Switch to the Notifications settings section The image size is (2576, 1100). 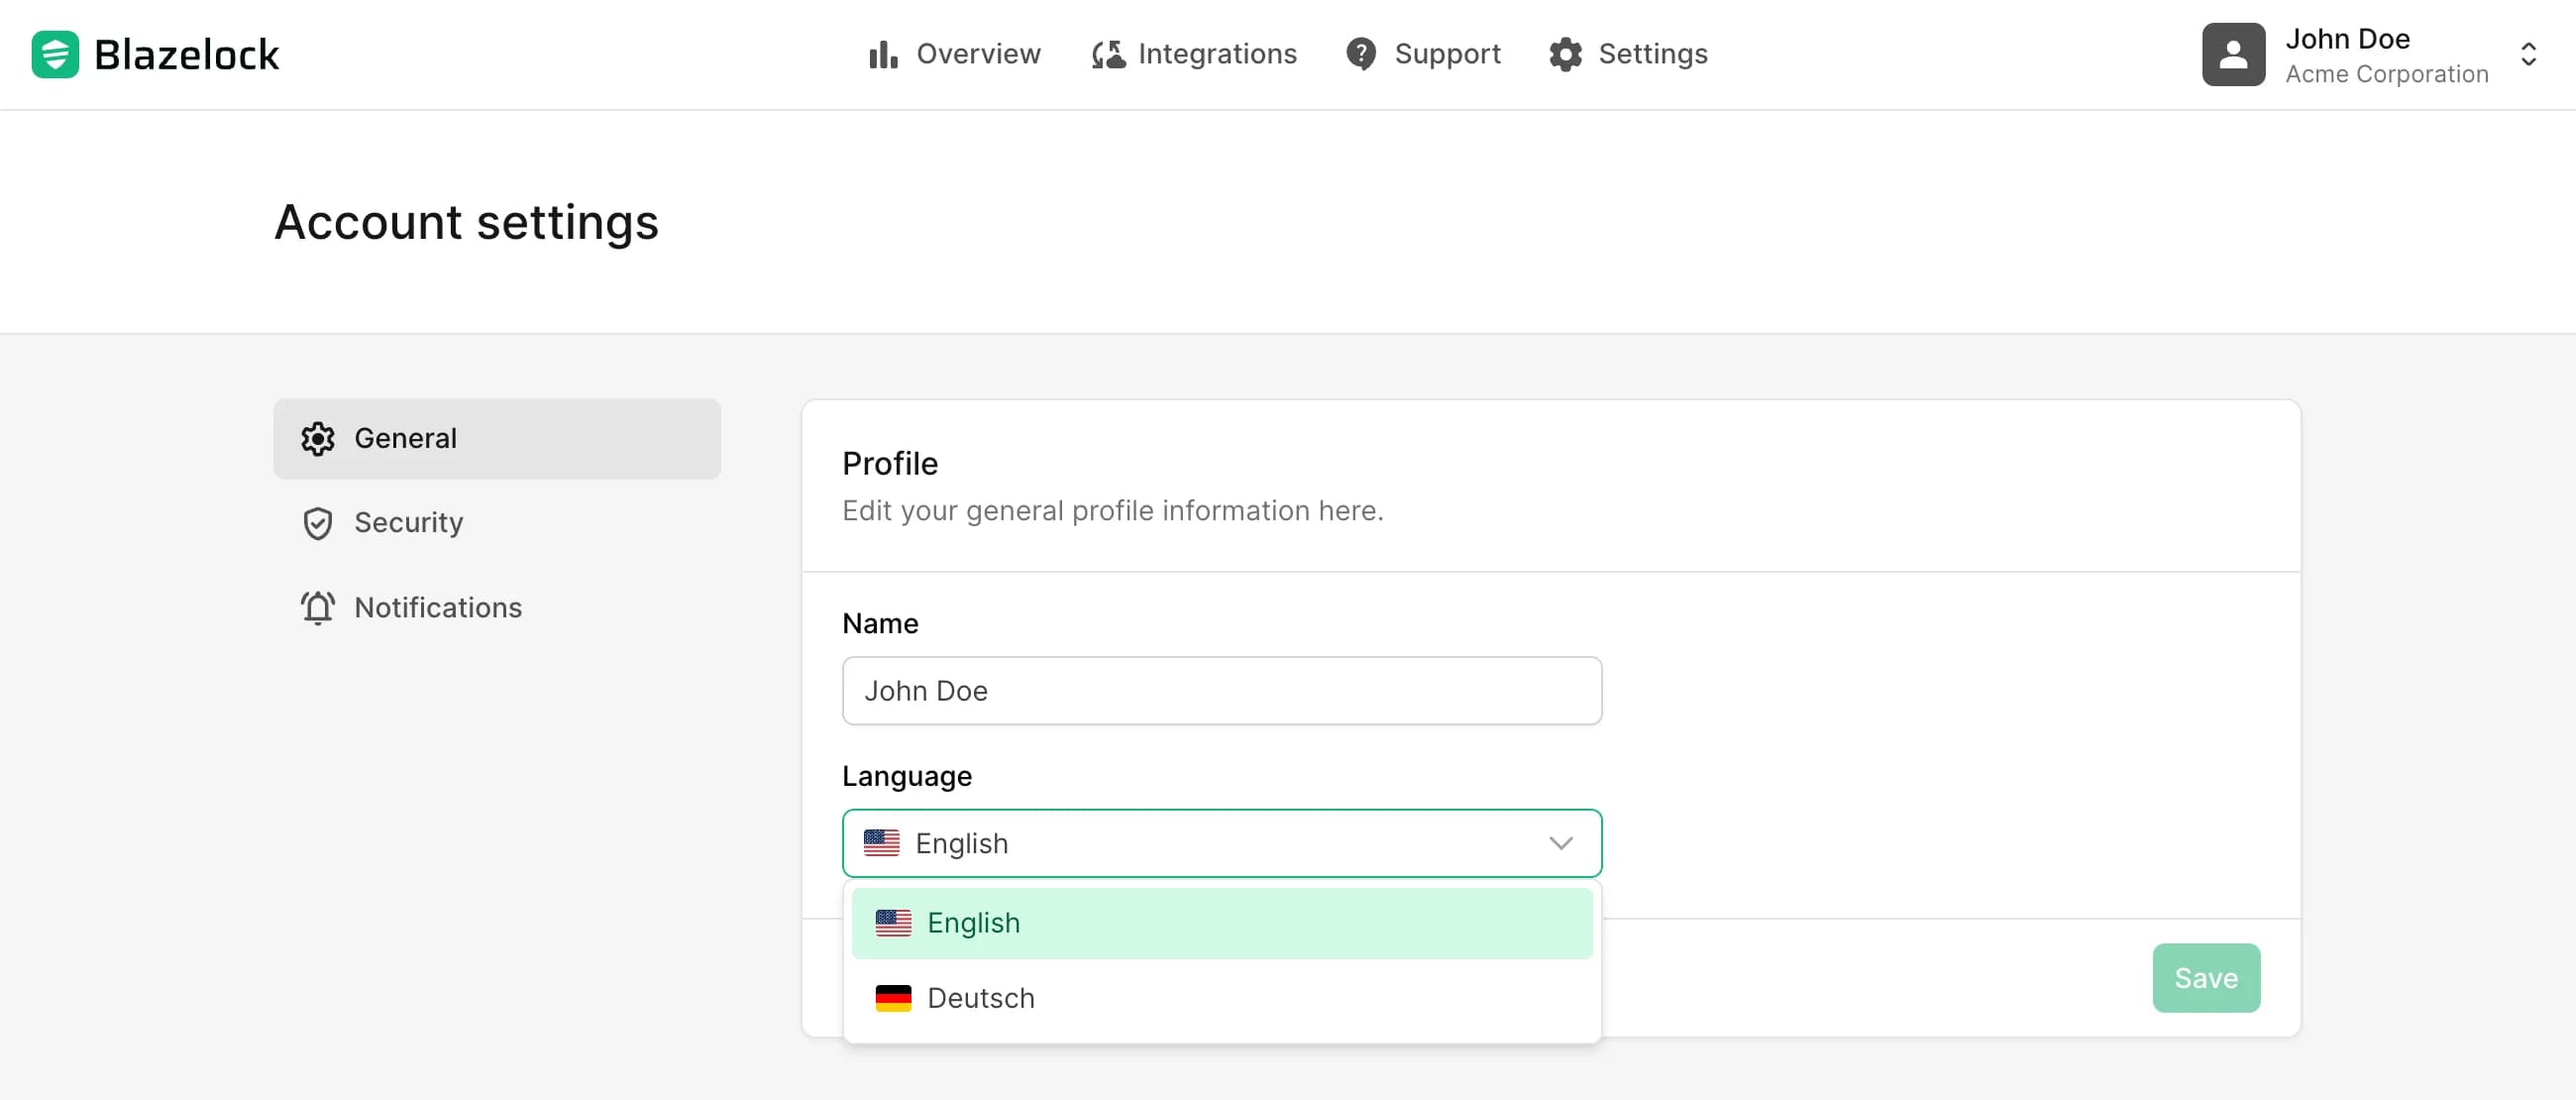click(x=438, y=608)
